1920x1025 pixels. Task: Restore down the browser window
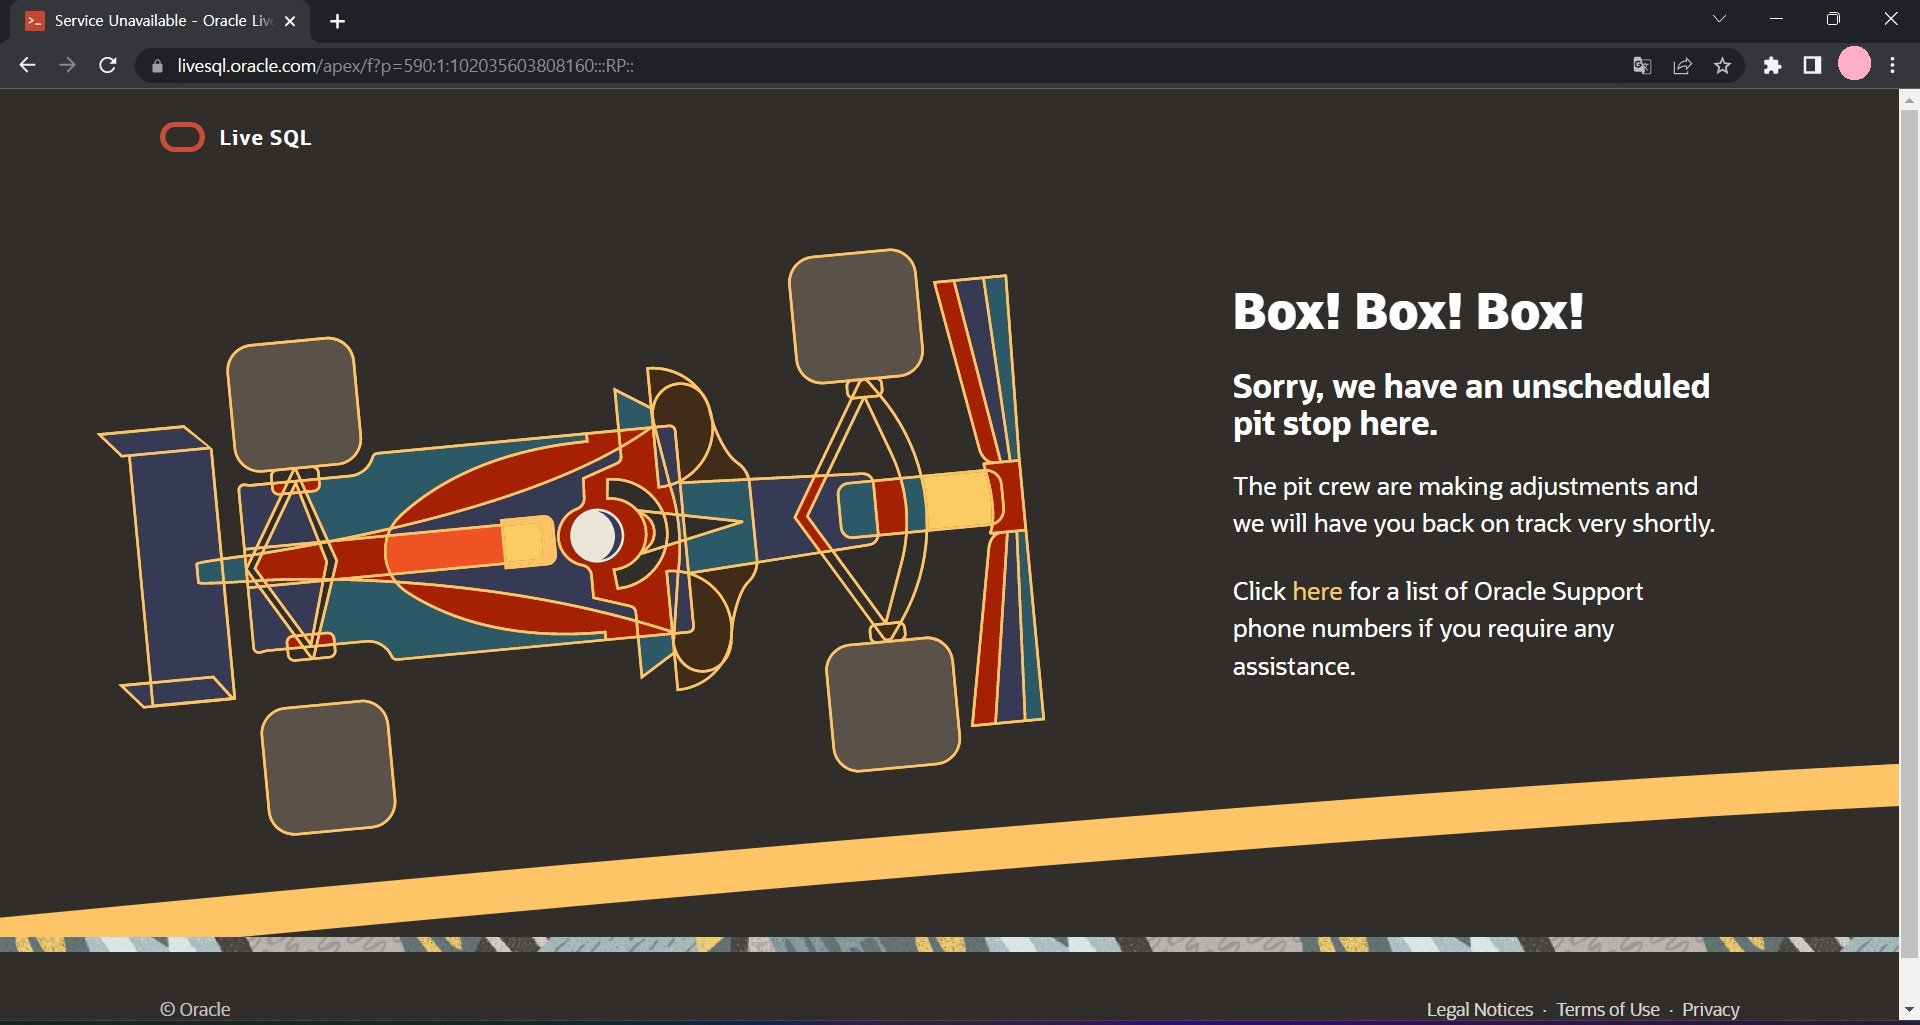tap(1833, 19)
